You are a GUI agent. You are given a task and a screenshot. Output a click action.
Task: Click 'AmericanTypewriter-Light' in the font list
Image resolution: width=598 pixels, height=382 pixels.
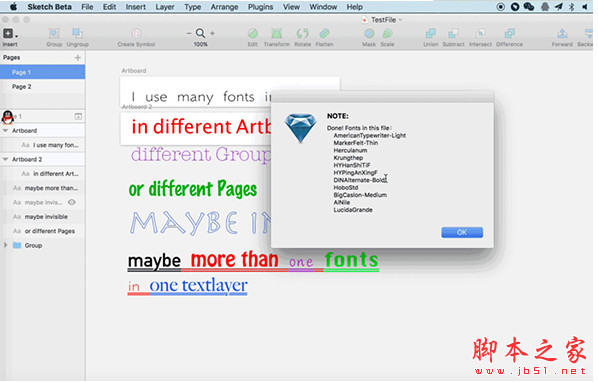click(x=370, y=135)
